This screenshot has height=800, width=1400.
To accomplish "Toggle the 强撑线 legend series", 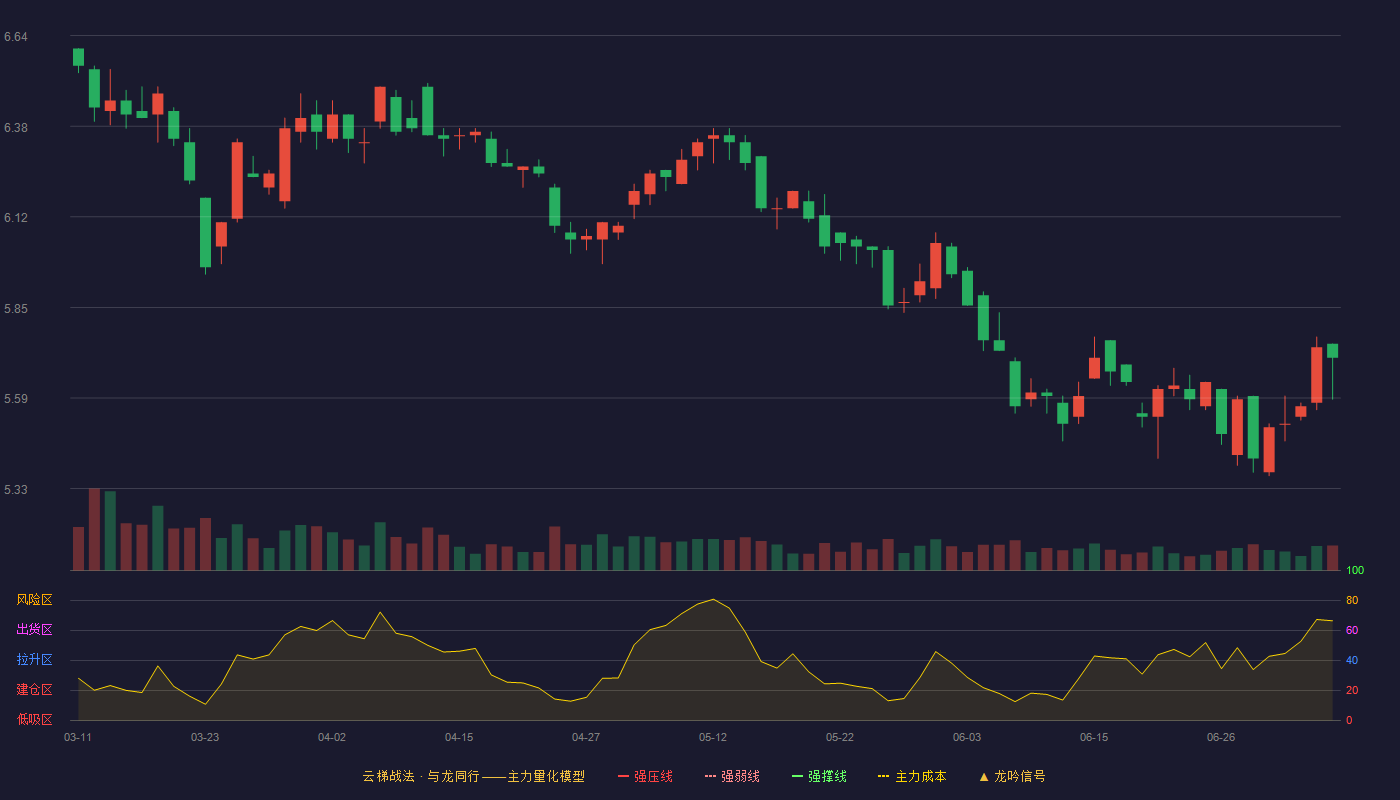I will click(819, 776).
